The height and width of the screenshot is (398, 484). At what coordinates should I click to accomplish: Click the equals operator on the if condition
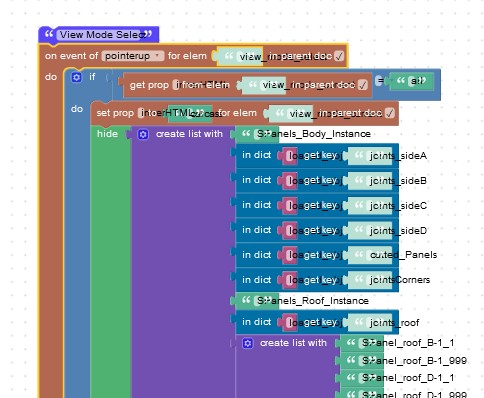point(379,81)
